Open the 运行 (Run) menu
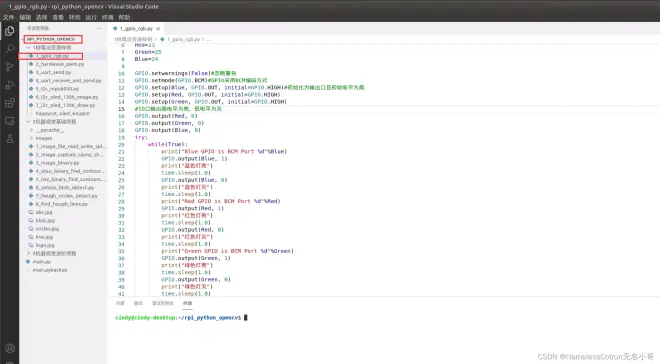660x364 pixels. pos(91,17)
